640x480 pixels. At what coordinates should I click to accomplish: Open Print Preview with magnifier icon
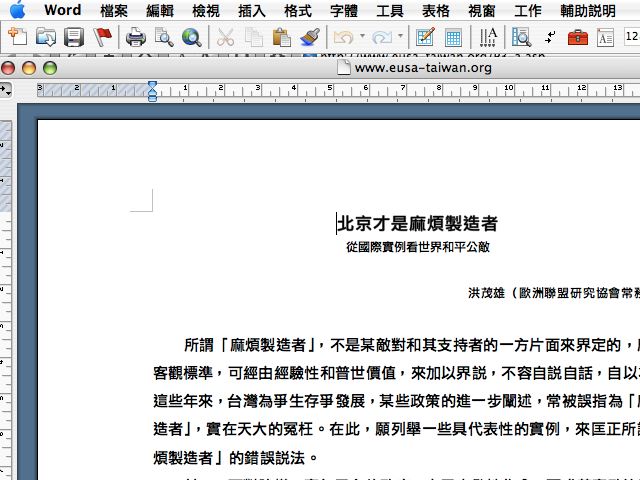pos(164,38)
